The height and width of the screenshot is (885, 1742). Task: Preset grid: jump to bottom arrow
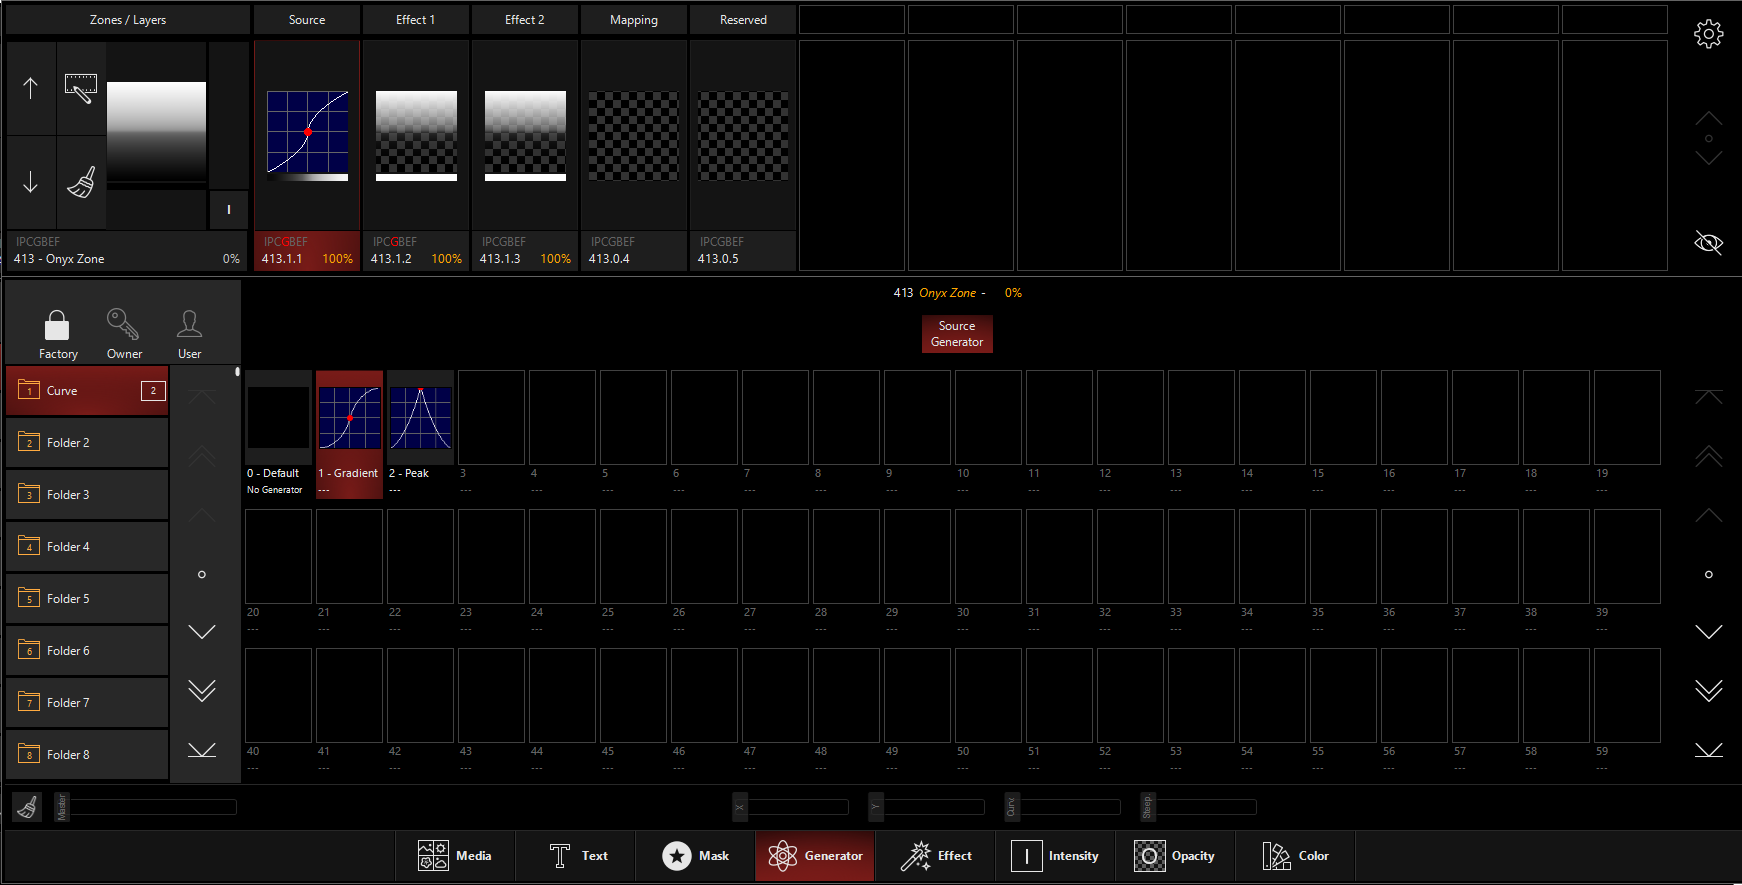[1709, 749]
